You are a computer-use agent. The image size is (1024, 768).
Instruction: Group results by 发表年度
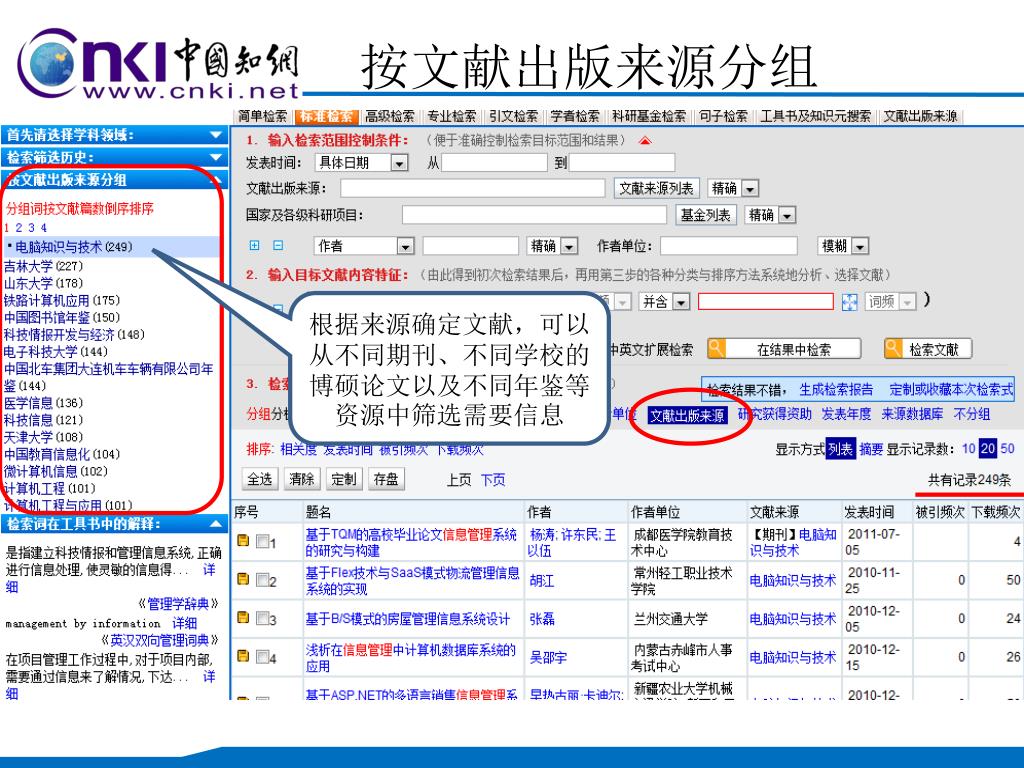[x=846, y=414]
